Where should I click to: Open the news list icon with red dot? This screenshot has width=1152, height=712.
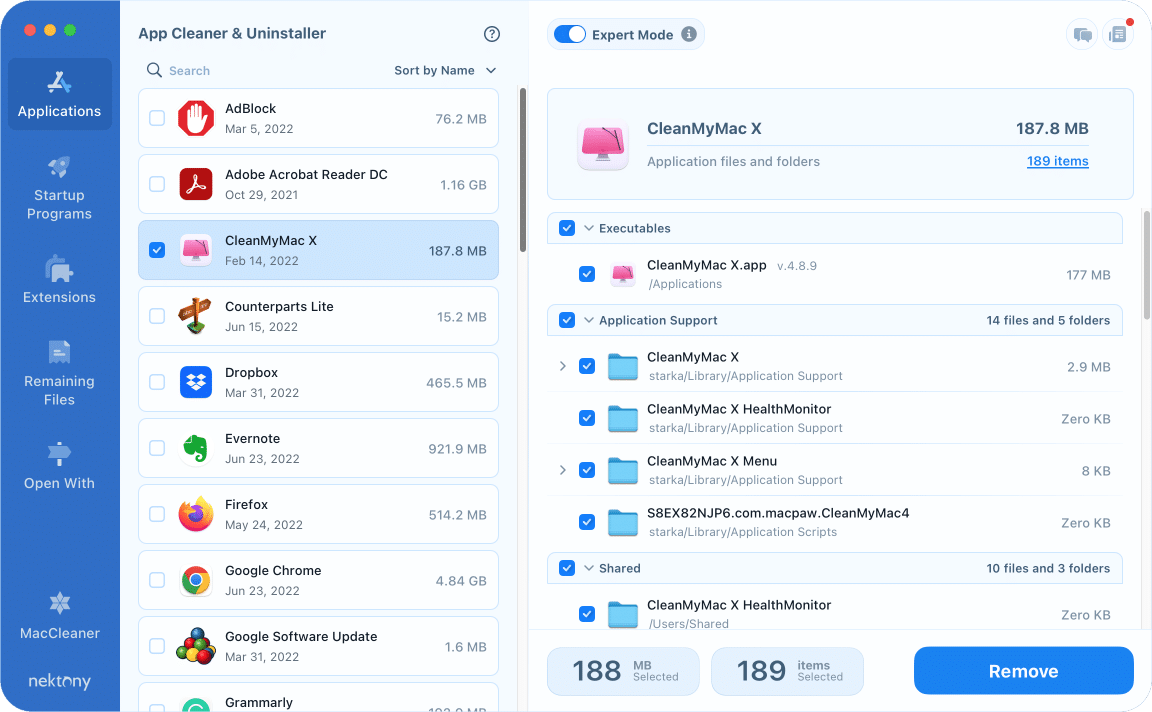point(1117,35)
